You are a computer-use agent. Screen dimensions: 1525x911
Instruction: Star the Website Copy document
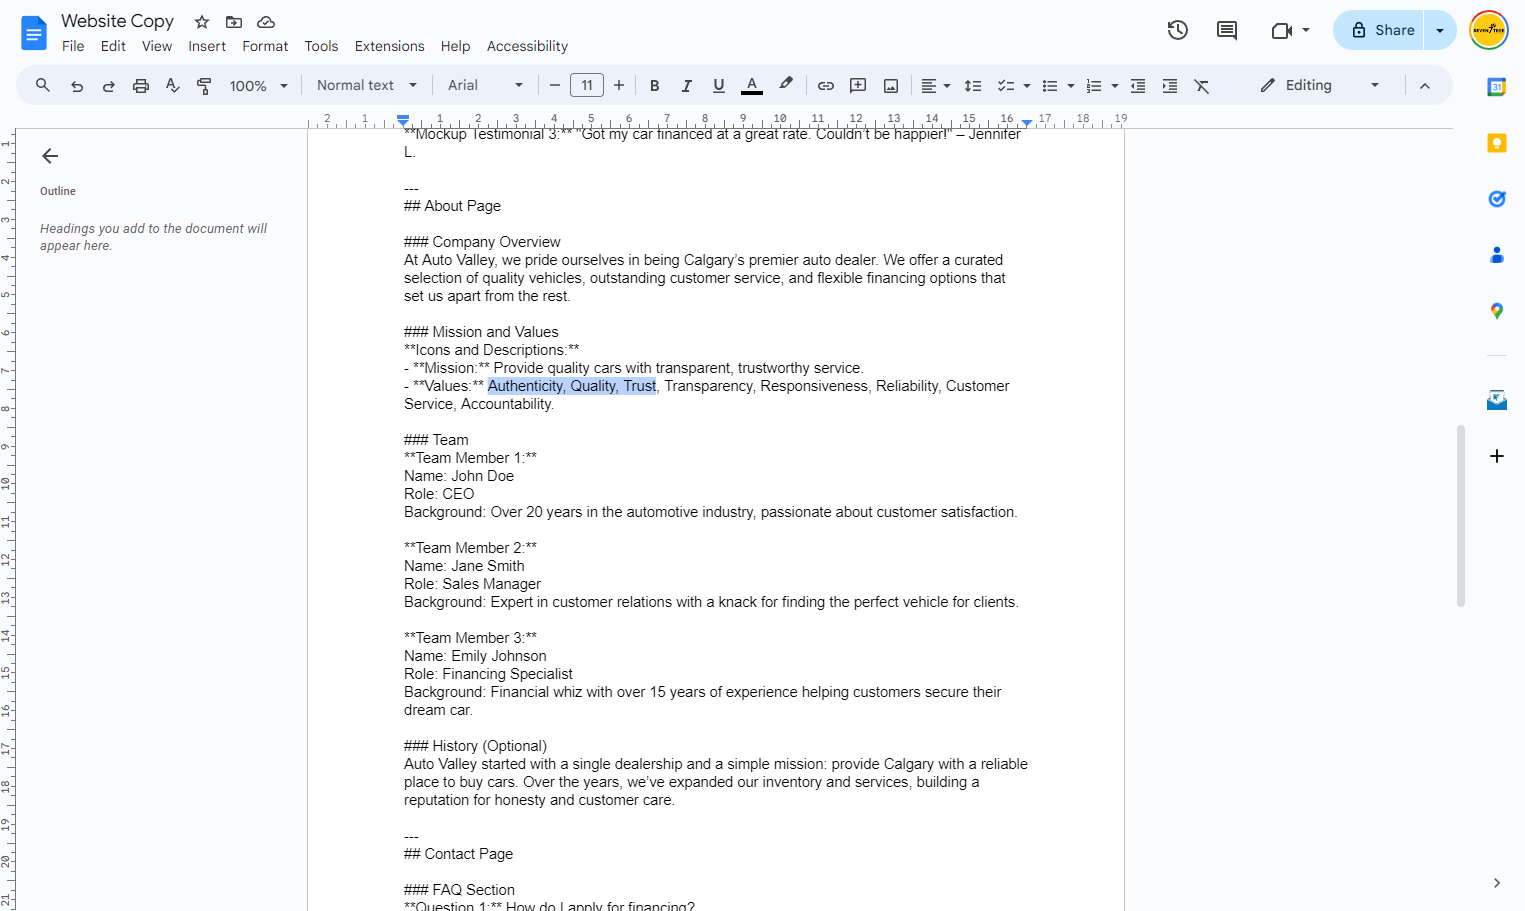click(x=202, y=22)
